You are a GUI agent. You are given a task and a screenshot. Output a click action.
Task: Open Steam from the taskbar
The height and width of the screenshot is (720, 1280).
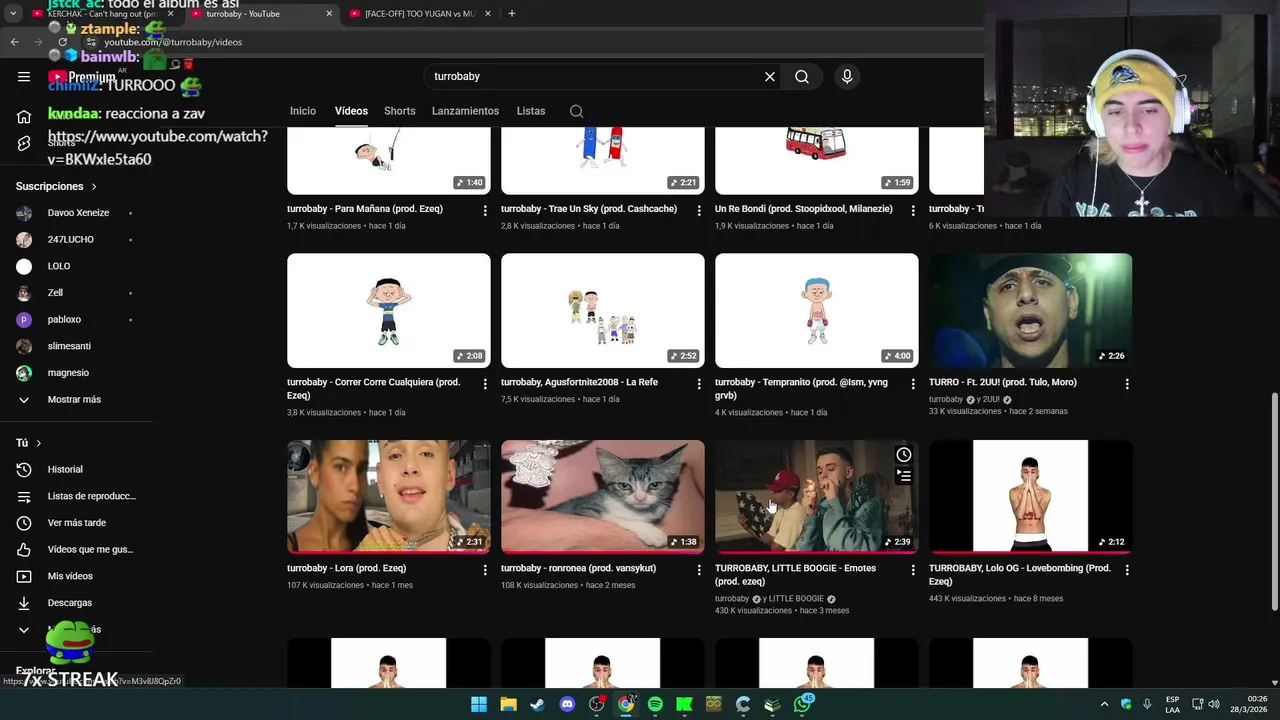click(x=538, y=704)
